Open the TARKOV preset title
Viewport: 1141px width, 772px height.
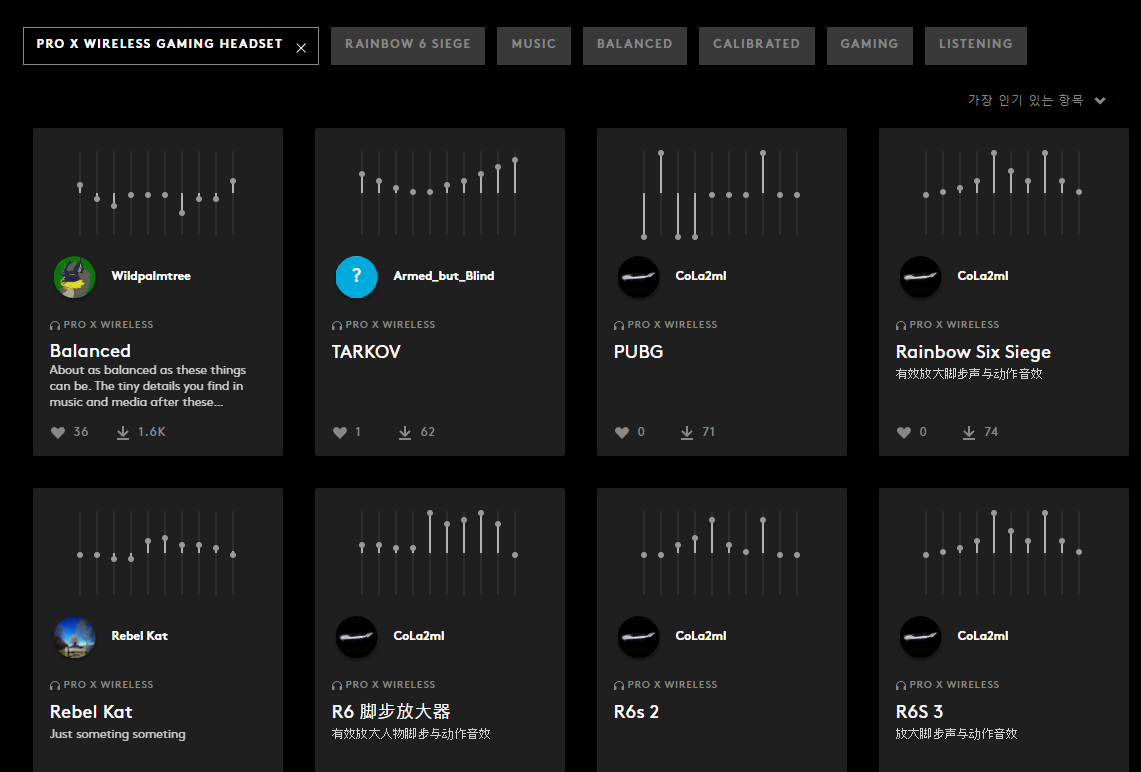point(366,351)
